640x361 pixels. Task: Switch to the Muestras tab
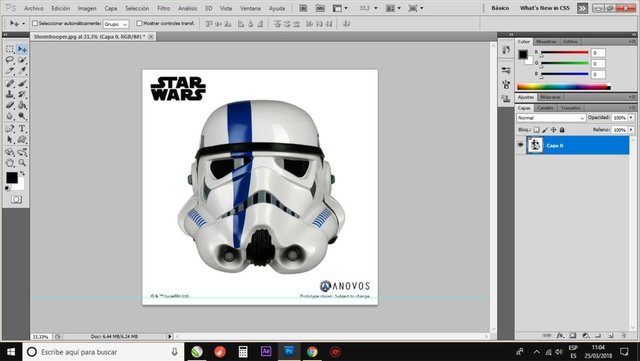(x=546, y=42)
